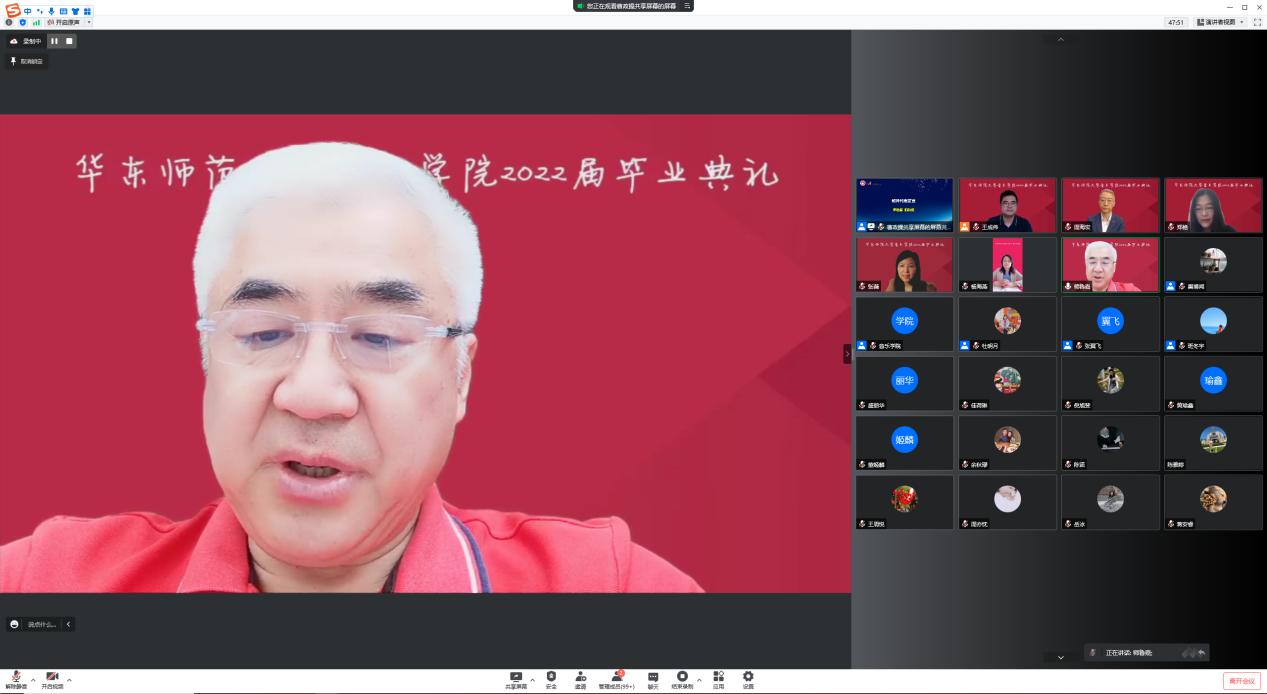Collapse the participant gallery side panel arrow
1267x694 pixels.
[847, 353]
